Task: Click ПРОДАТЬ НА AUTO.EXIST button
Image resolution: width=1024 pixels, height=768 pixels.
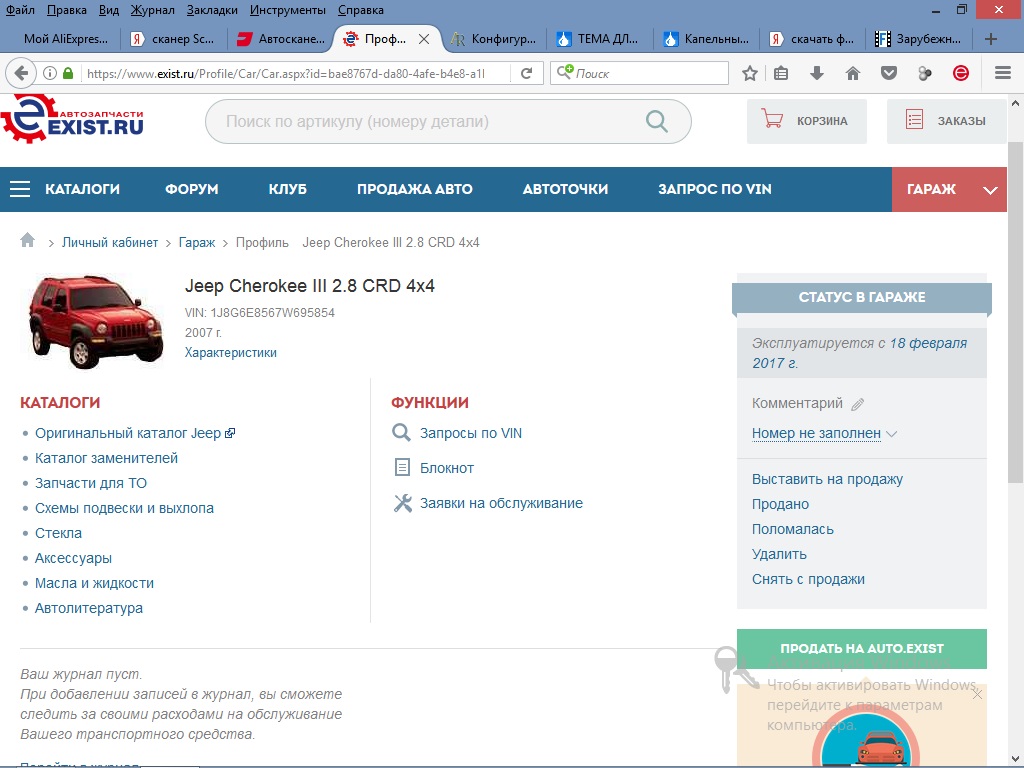Action: [861, 648]
